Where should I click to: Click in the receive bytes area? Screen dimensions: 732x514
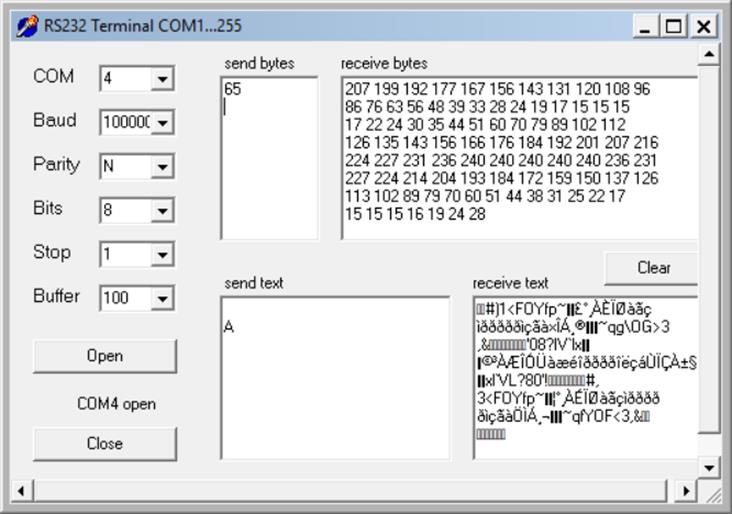coord(518,160)
